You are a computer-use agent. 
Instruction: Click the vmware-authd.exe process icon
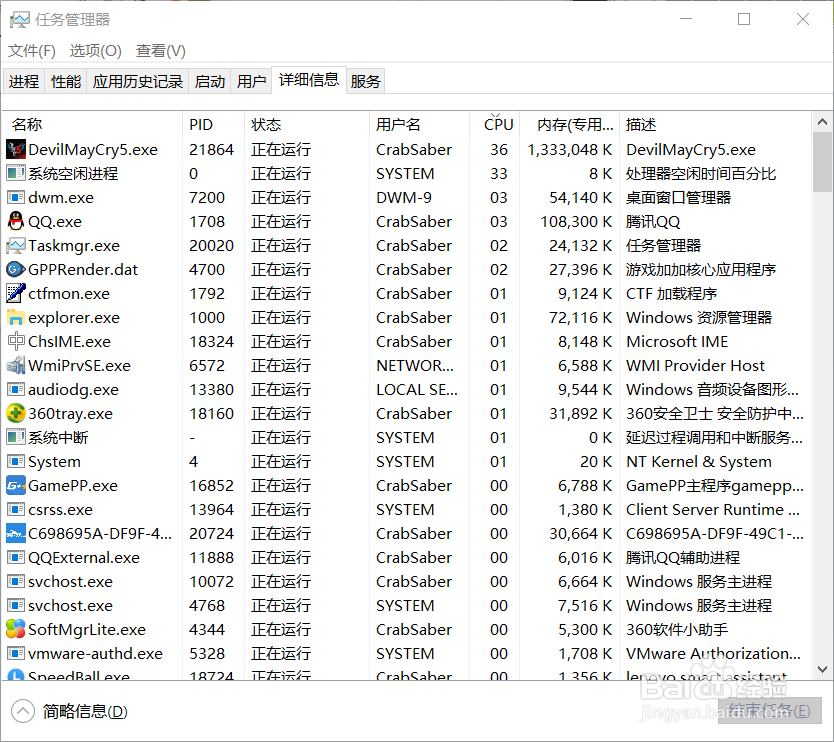click(15, 653)
